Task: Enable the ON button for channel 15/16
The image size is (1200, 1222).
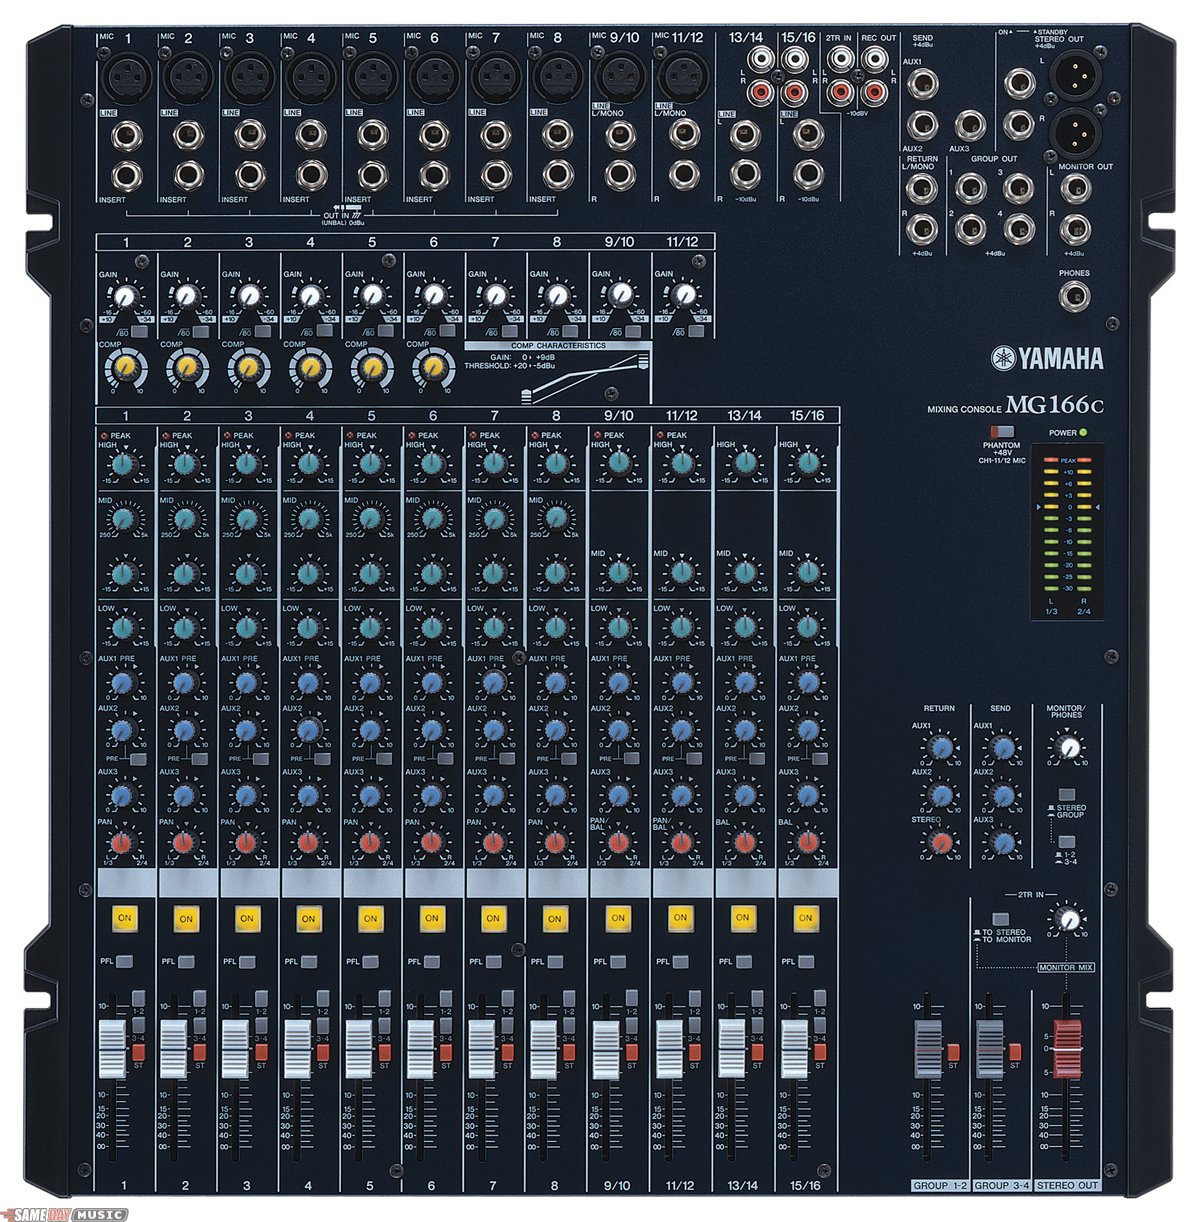Action: tap(804, 917)
